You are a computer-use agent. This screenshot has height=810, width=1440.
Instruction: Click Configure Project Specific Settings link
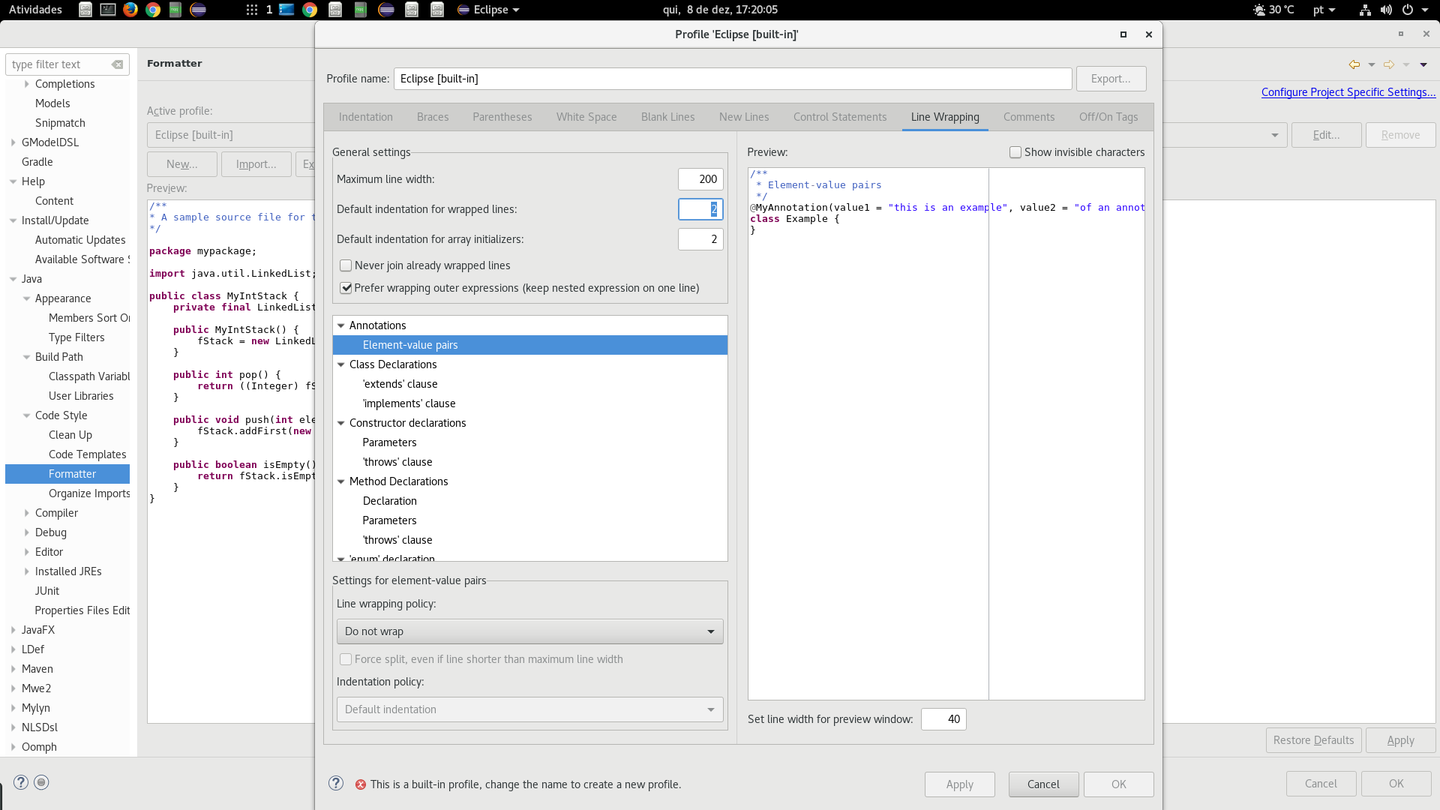click(1348, 92)
